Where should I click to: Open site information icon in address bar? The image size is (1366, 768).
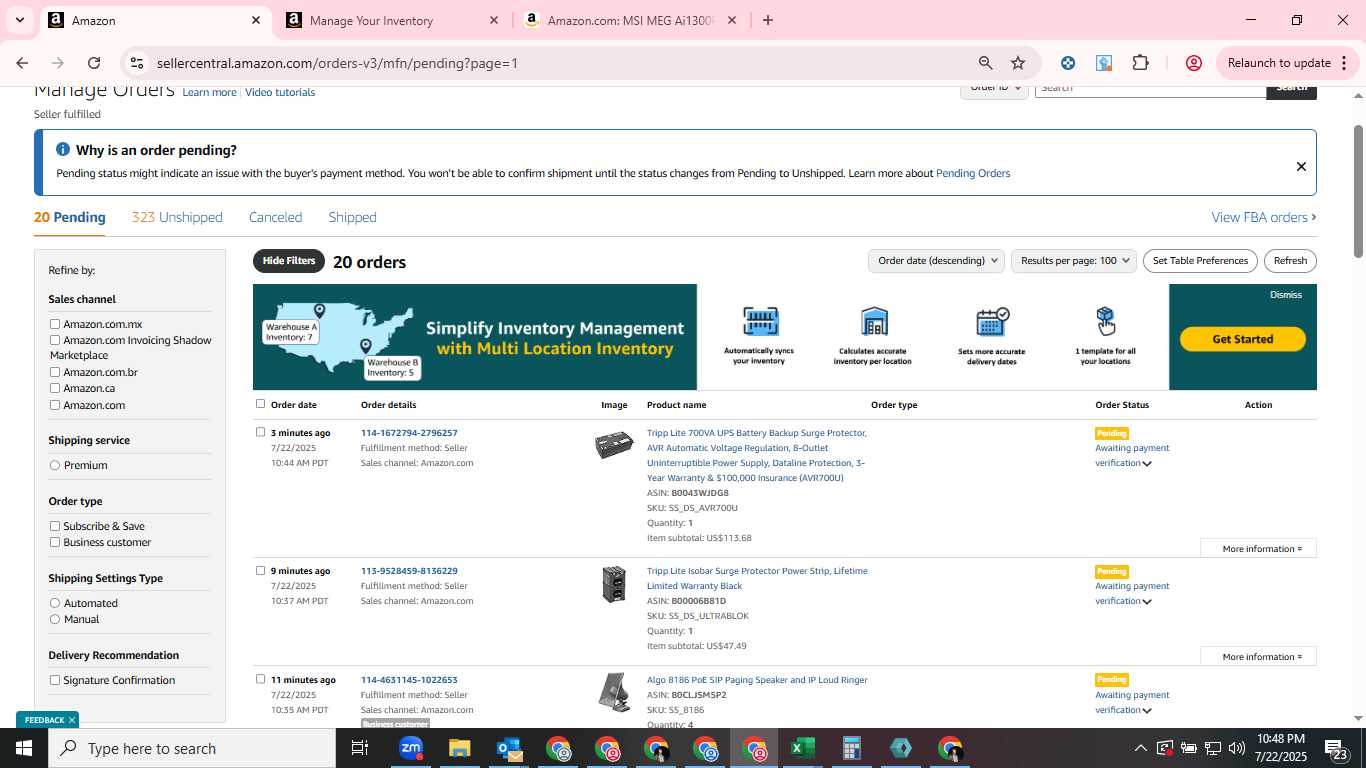137,63
